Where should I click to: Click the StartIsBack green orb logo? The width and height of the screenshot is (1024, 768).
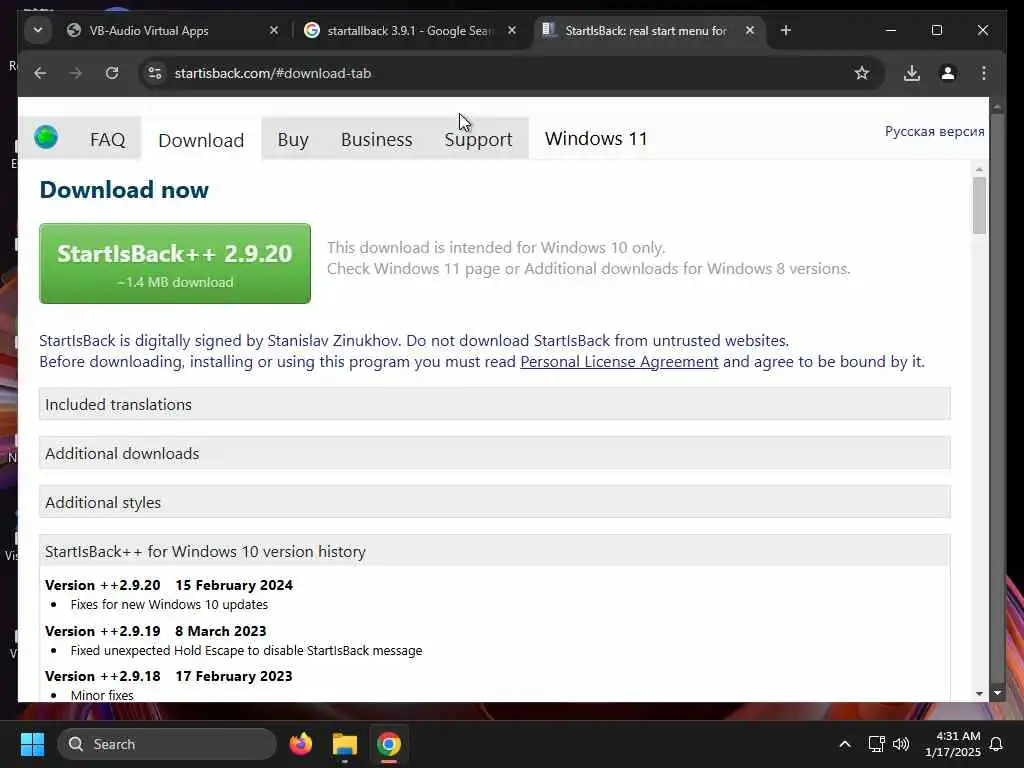click(x=46, y=137)
